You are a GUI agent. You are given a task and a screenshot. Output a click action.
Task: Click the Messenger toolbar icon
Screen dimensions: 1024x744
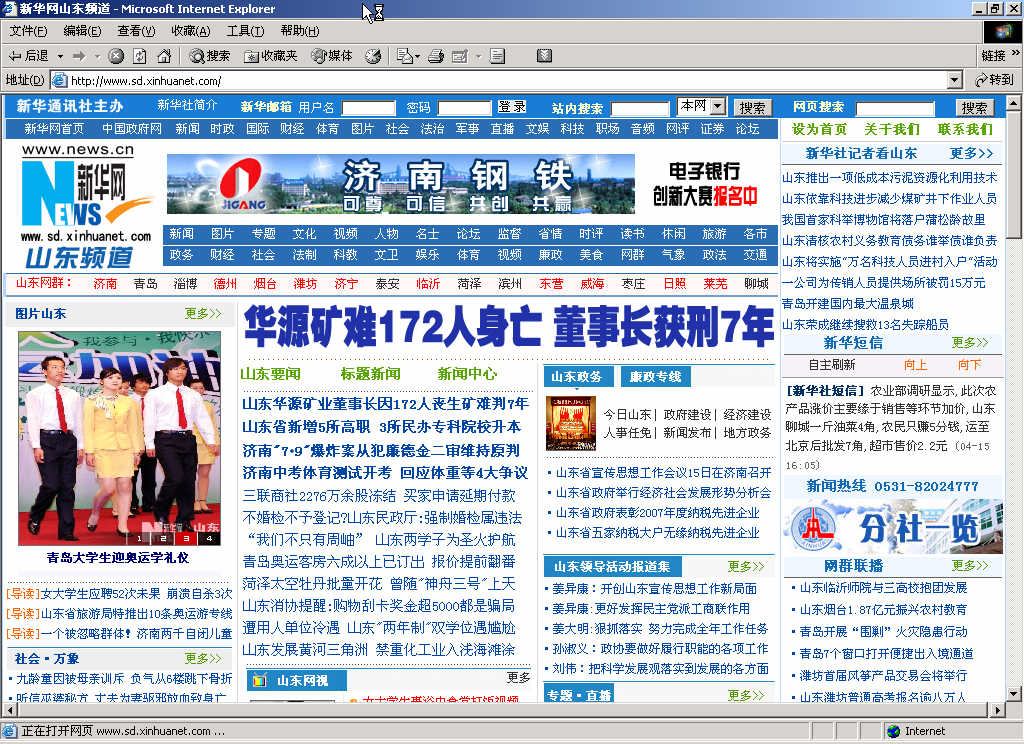pyautogui.click(x=544, y=56)
